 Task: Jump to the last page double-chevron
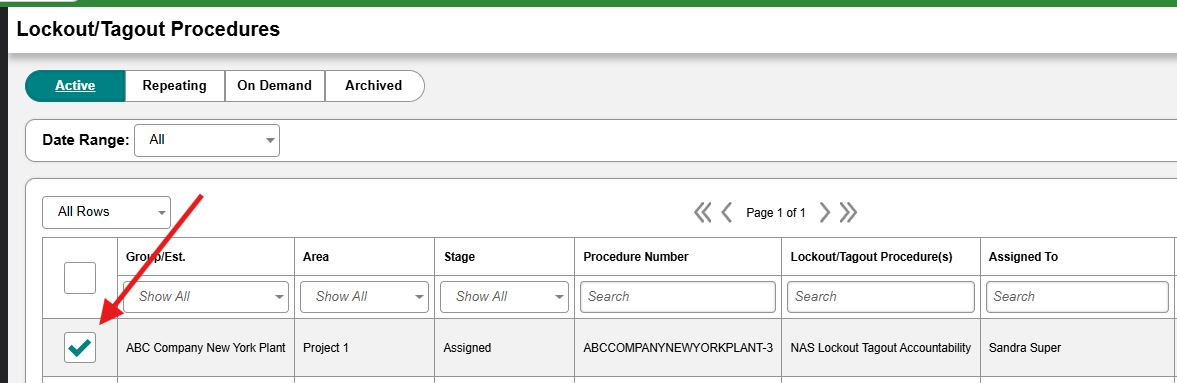tap(848, 213)
